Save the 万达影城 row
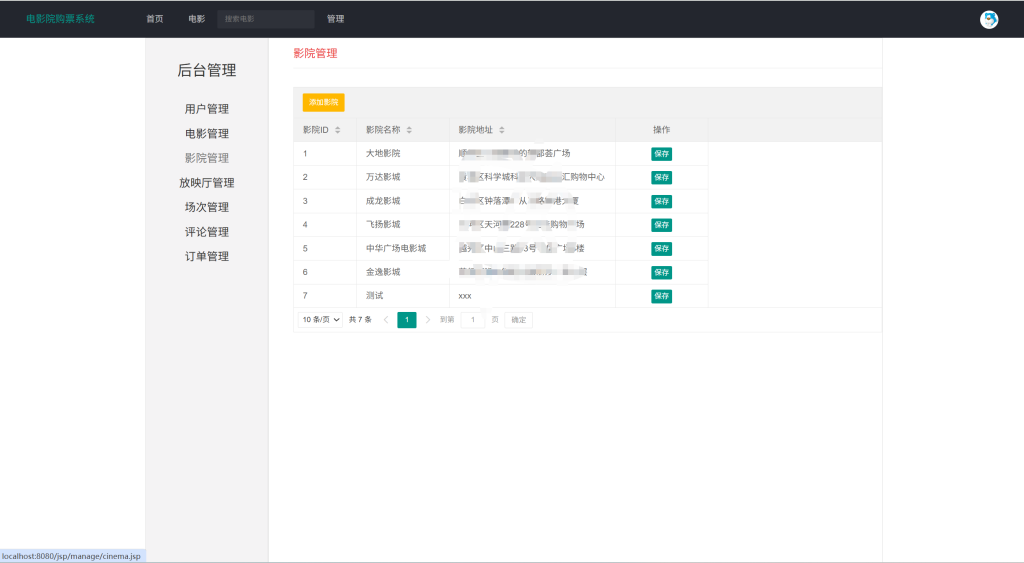 pyautogui.click(x=662, y=178)
